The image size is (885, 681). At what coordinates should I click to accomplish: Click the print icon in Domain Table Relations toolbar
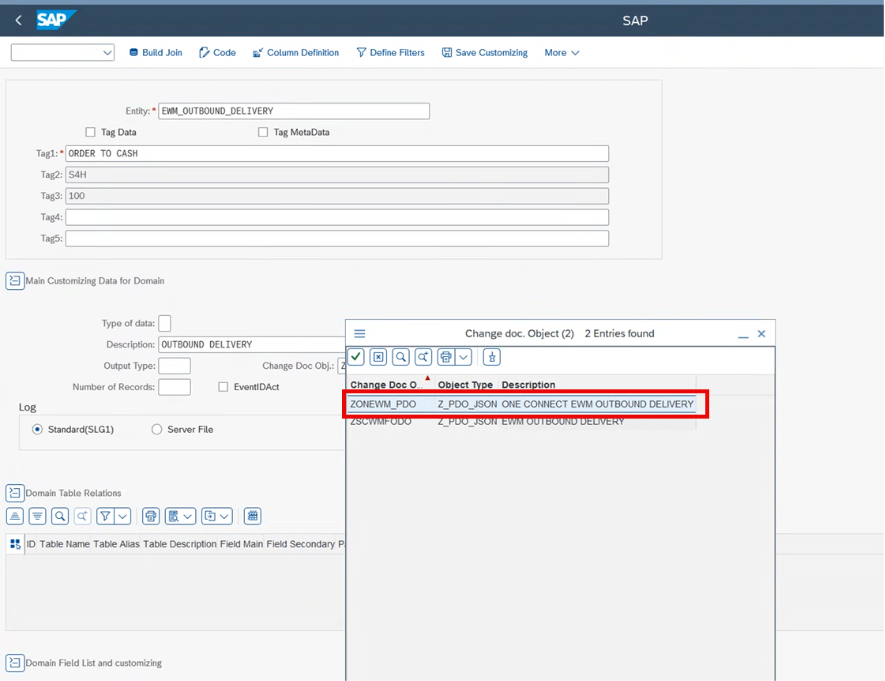coord(150,516)
